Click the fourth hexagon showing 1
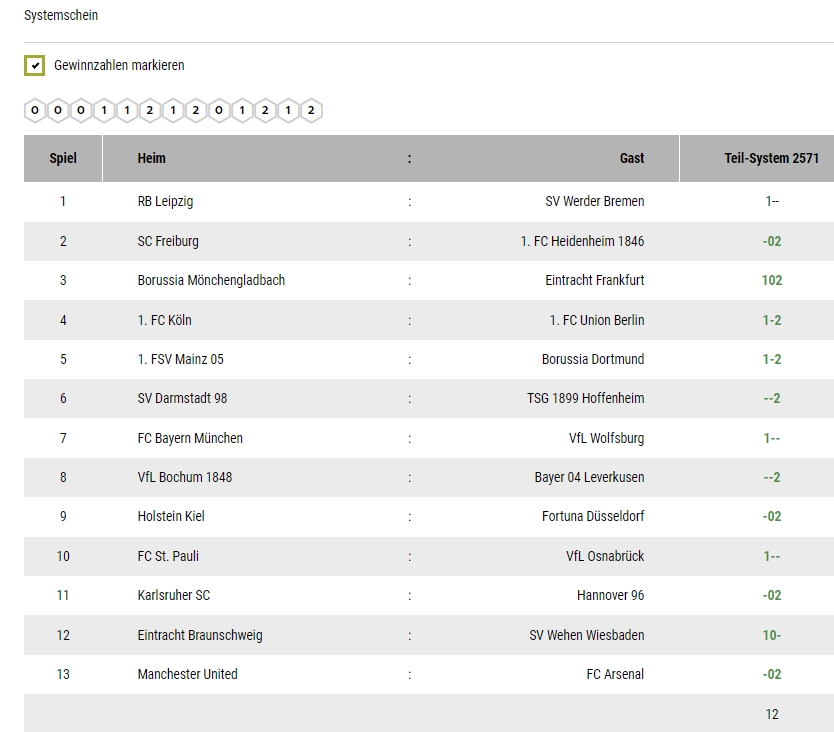834x732 pixels. (x=104, y=111)
